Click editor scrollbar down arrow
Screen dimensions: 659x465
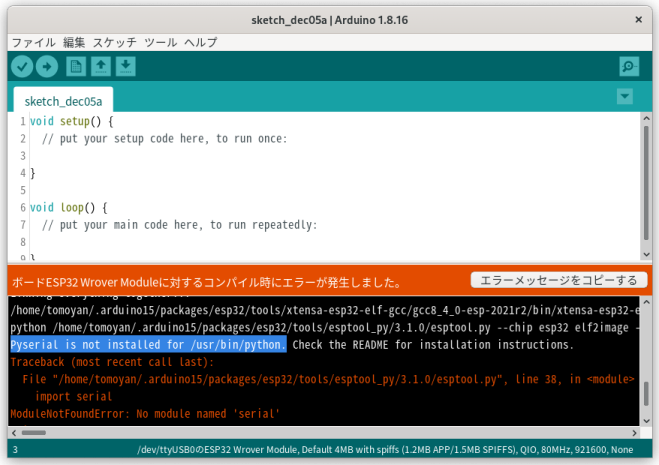tap(646, 254)
